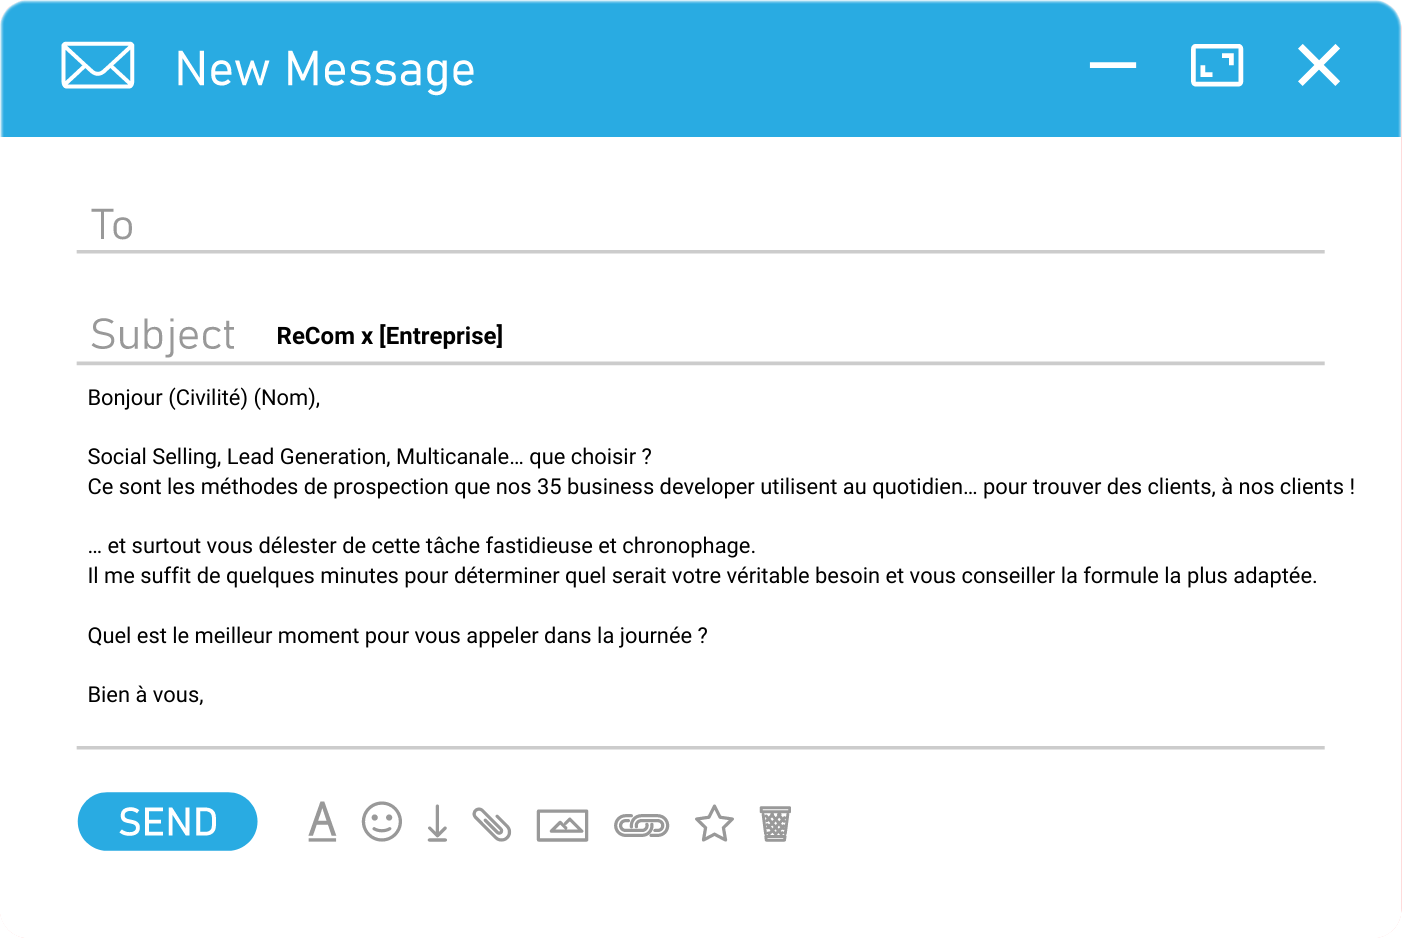Select the text formatting icon
Screen dimensions: 1402x938
(x=322, y=822)
